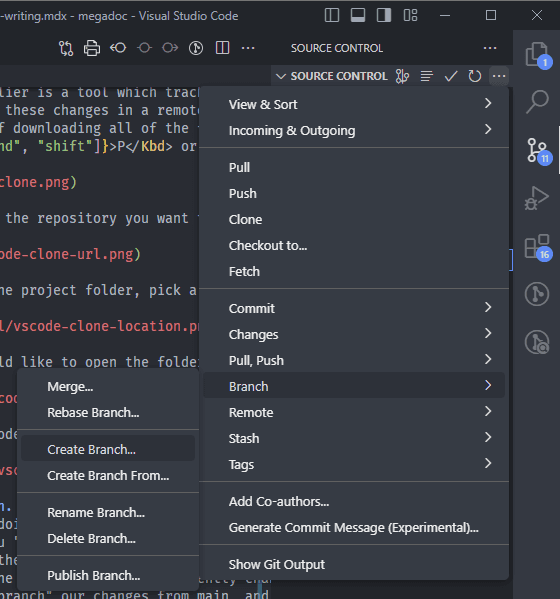
Task: Choose Clone in the git menu
Action: [354, 219]
